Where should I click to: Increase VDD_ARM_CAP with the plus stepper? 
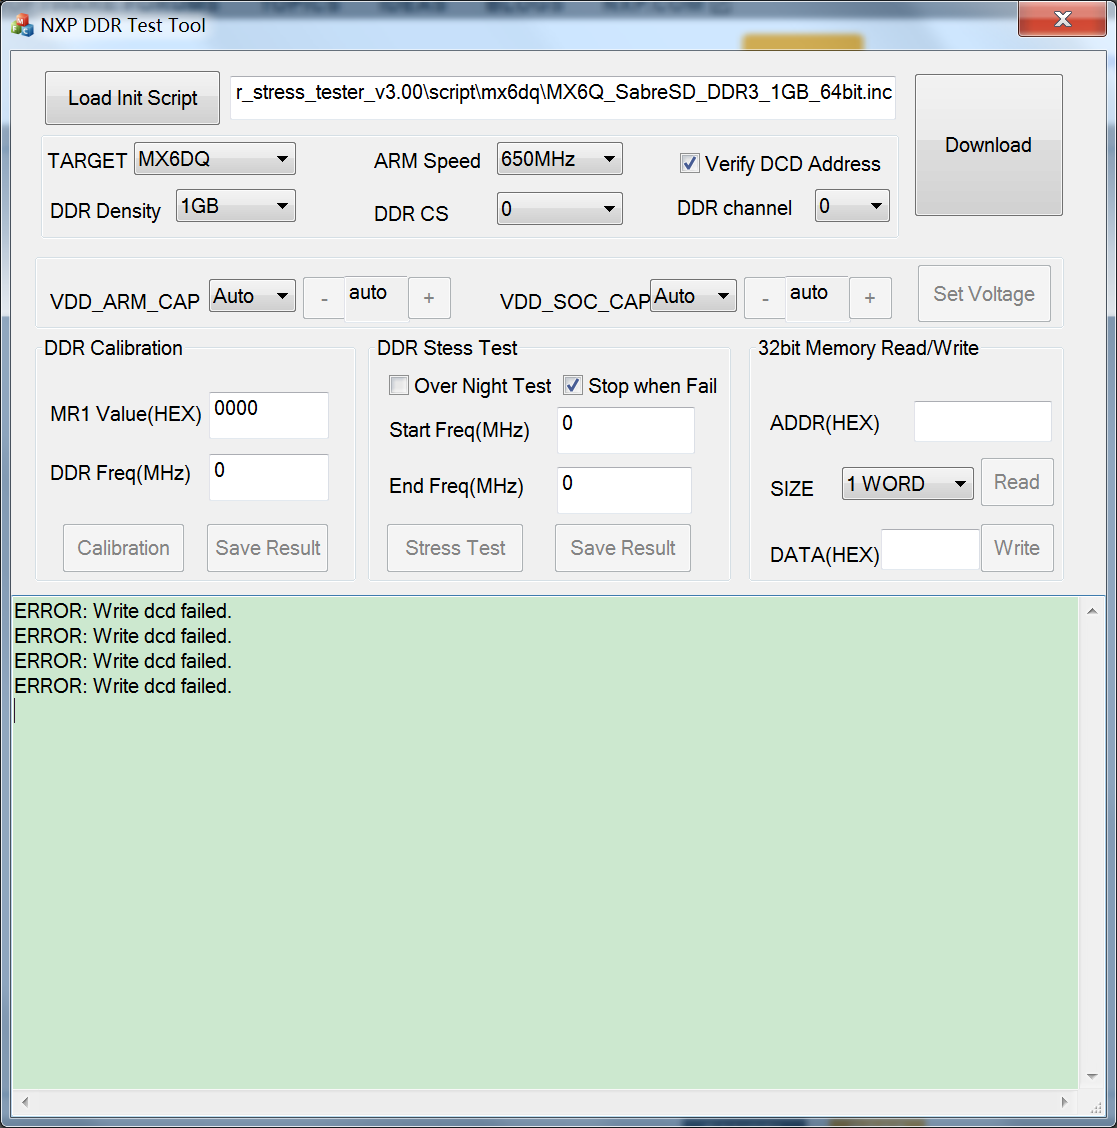click(x=429, y=297)
